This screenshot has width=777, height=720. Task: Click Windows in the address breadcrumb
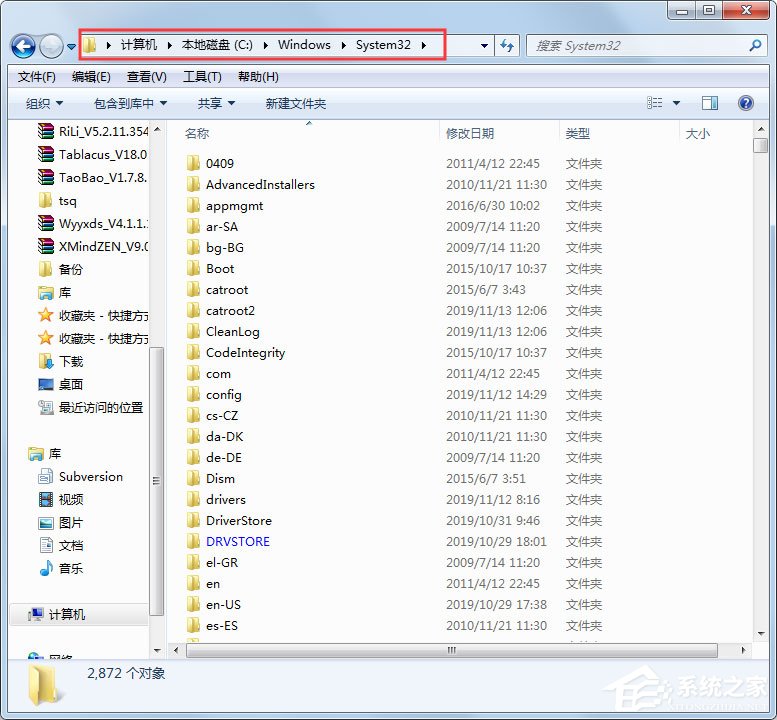(x=304, y=45)
